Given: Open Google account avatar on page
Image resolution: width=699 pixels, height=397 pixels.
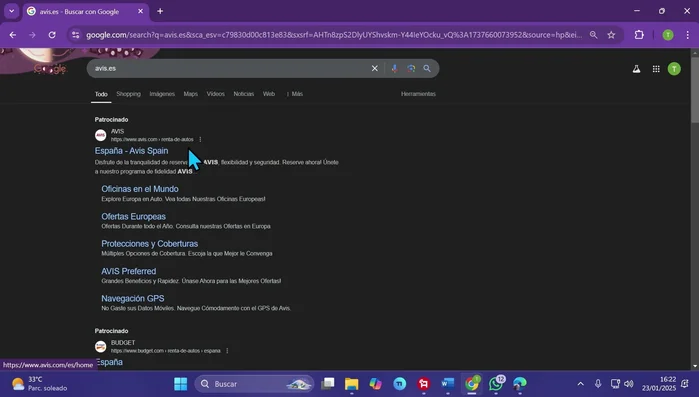Looking at the screenshot, I should pyautogui.click(x=674, y=69).
